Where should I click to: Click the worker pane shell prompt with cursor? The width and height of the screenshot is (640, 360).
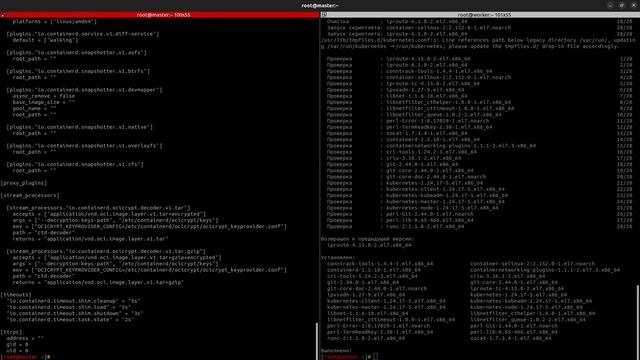[x=349, y=357]
